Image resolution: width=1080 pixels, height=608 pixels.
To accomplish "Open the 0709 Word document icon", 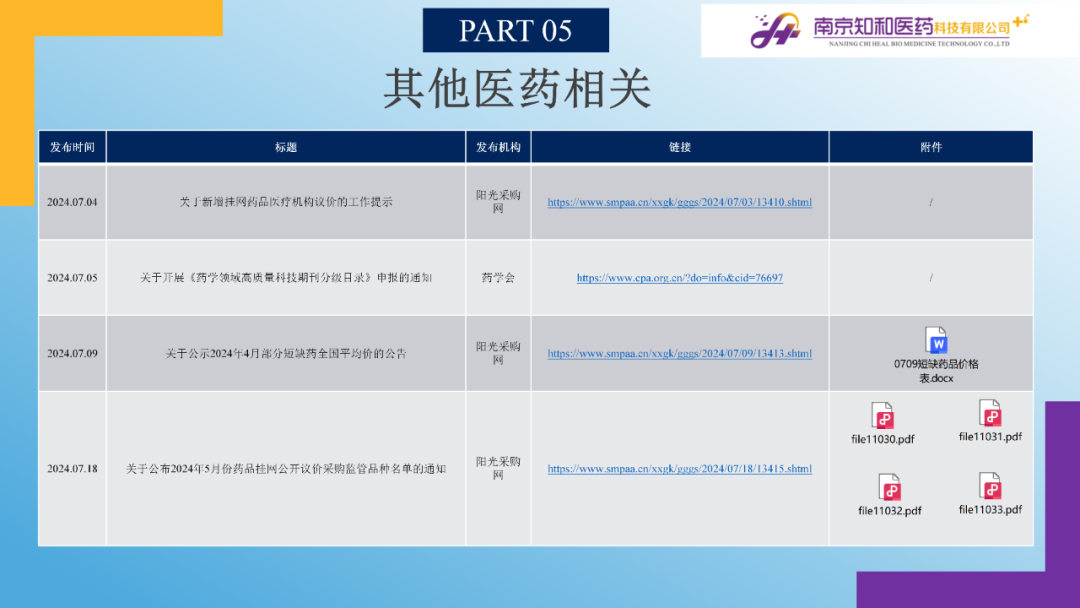I will (936, 341).
